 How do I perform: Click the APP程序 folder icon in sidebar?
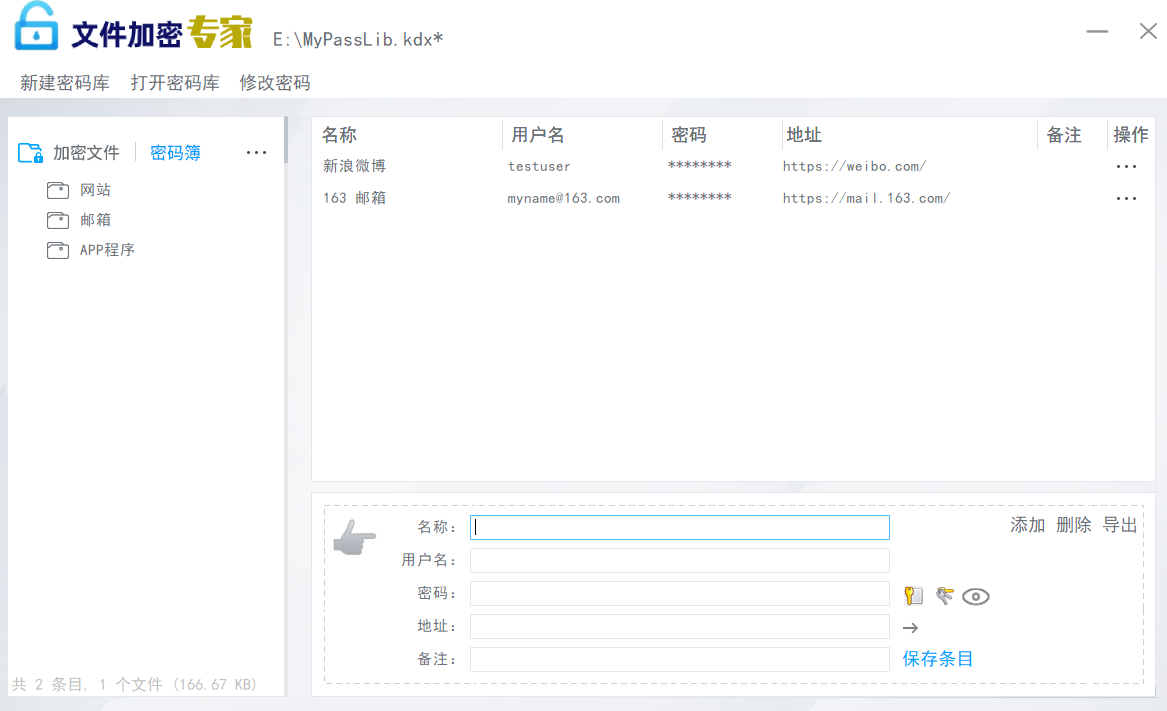pyautogui.click(x=58, y=250)
